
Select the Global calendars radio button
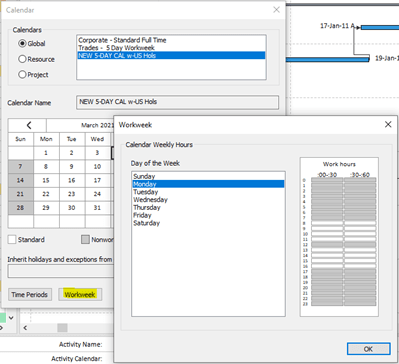(x=22, y=44)
